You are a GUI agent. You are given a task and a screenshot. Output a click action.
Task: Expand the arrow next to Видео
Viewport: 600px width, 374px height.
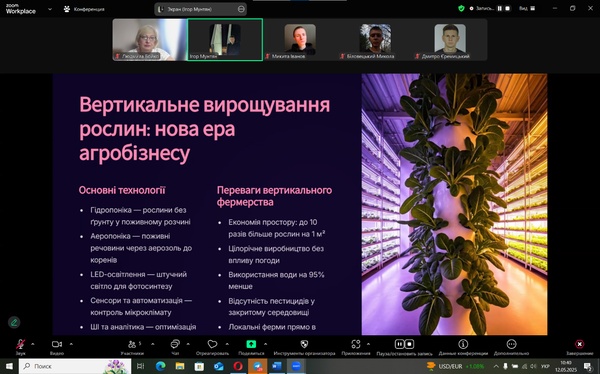click(x=71, y=344)
